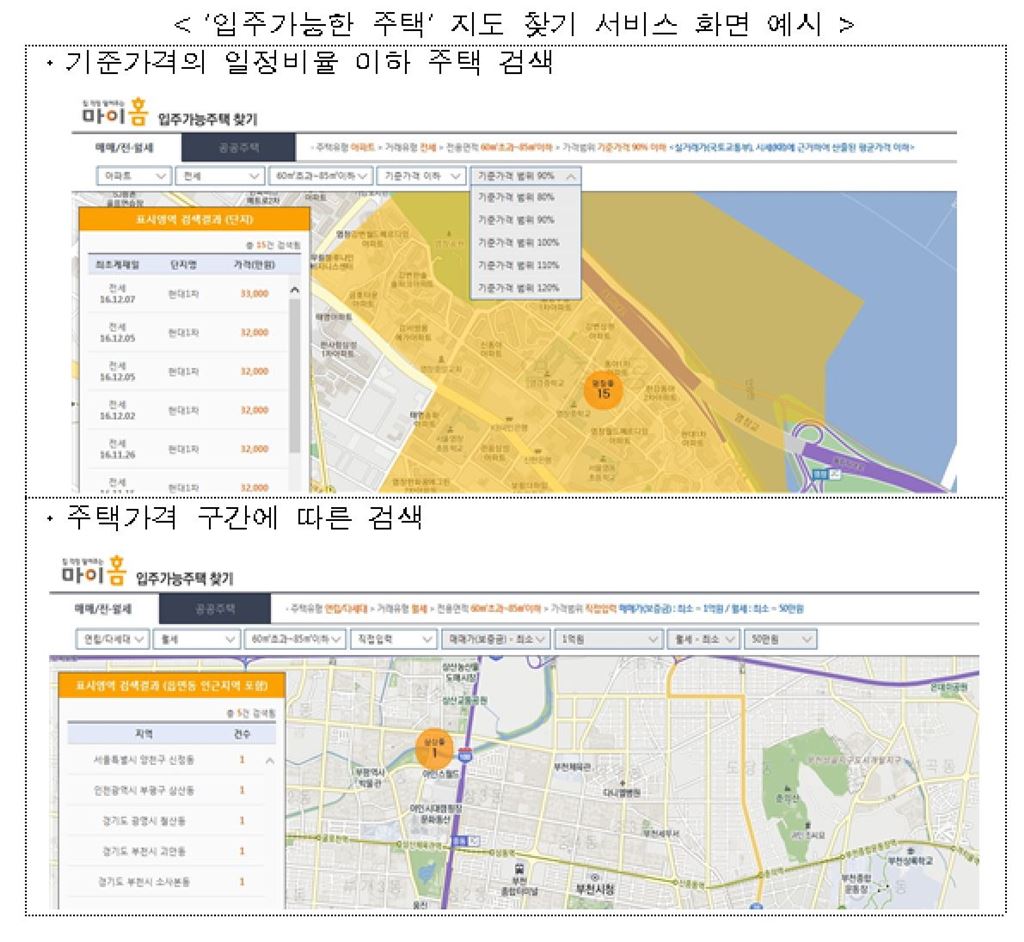Select the 기준가격 범위 100% option
1024x942 pixels.
(x=518, y=242)
